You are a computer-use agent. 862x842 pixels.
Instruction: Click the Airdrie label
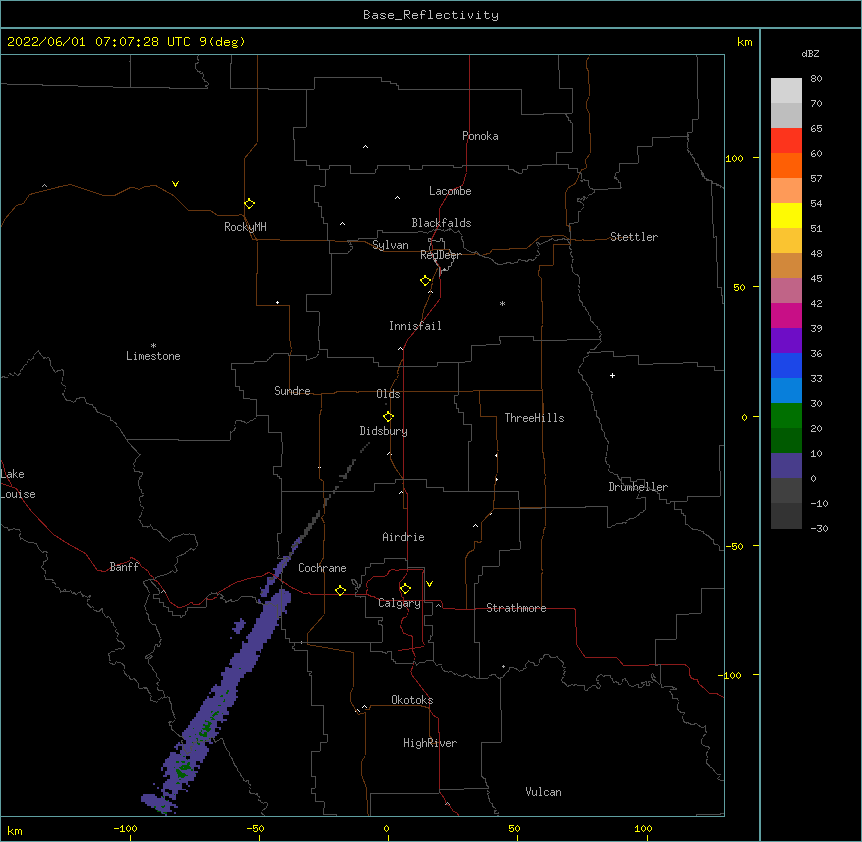pyautogui.click(x=403, y=537)
